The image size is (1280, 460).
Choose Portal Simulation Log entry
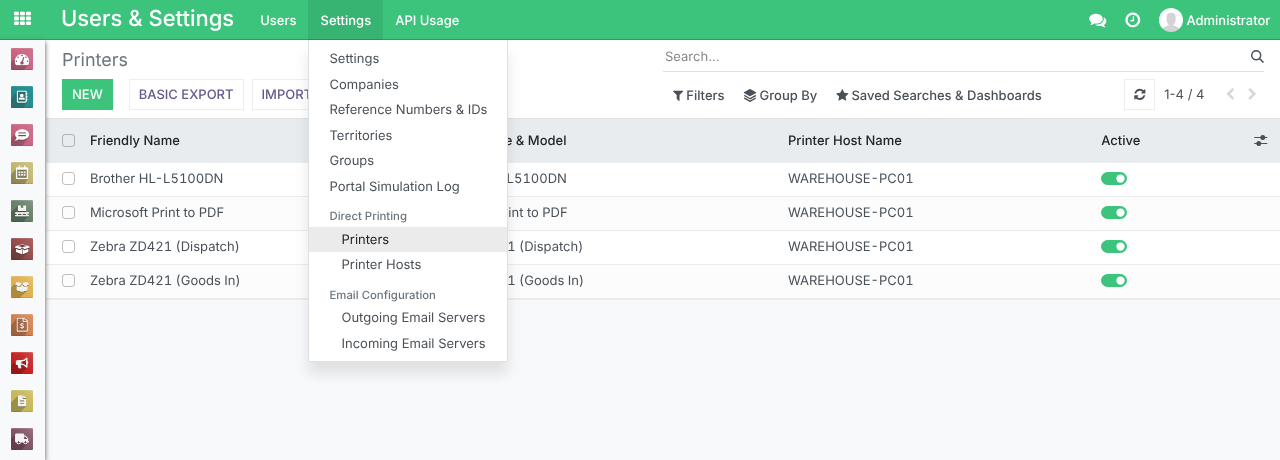tap(408, 187)
